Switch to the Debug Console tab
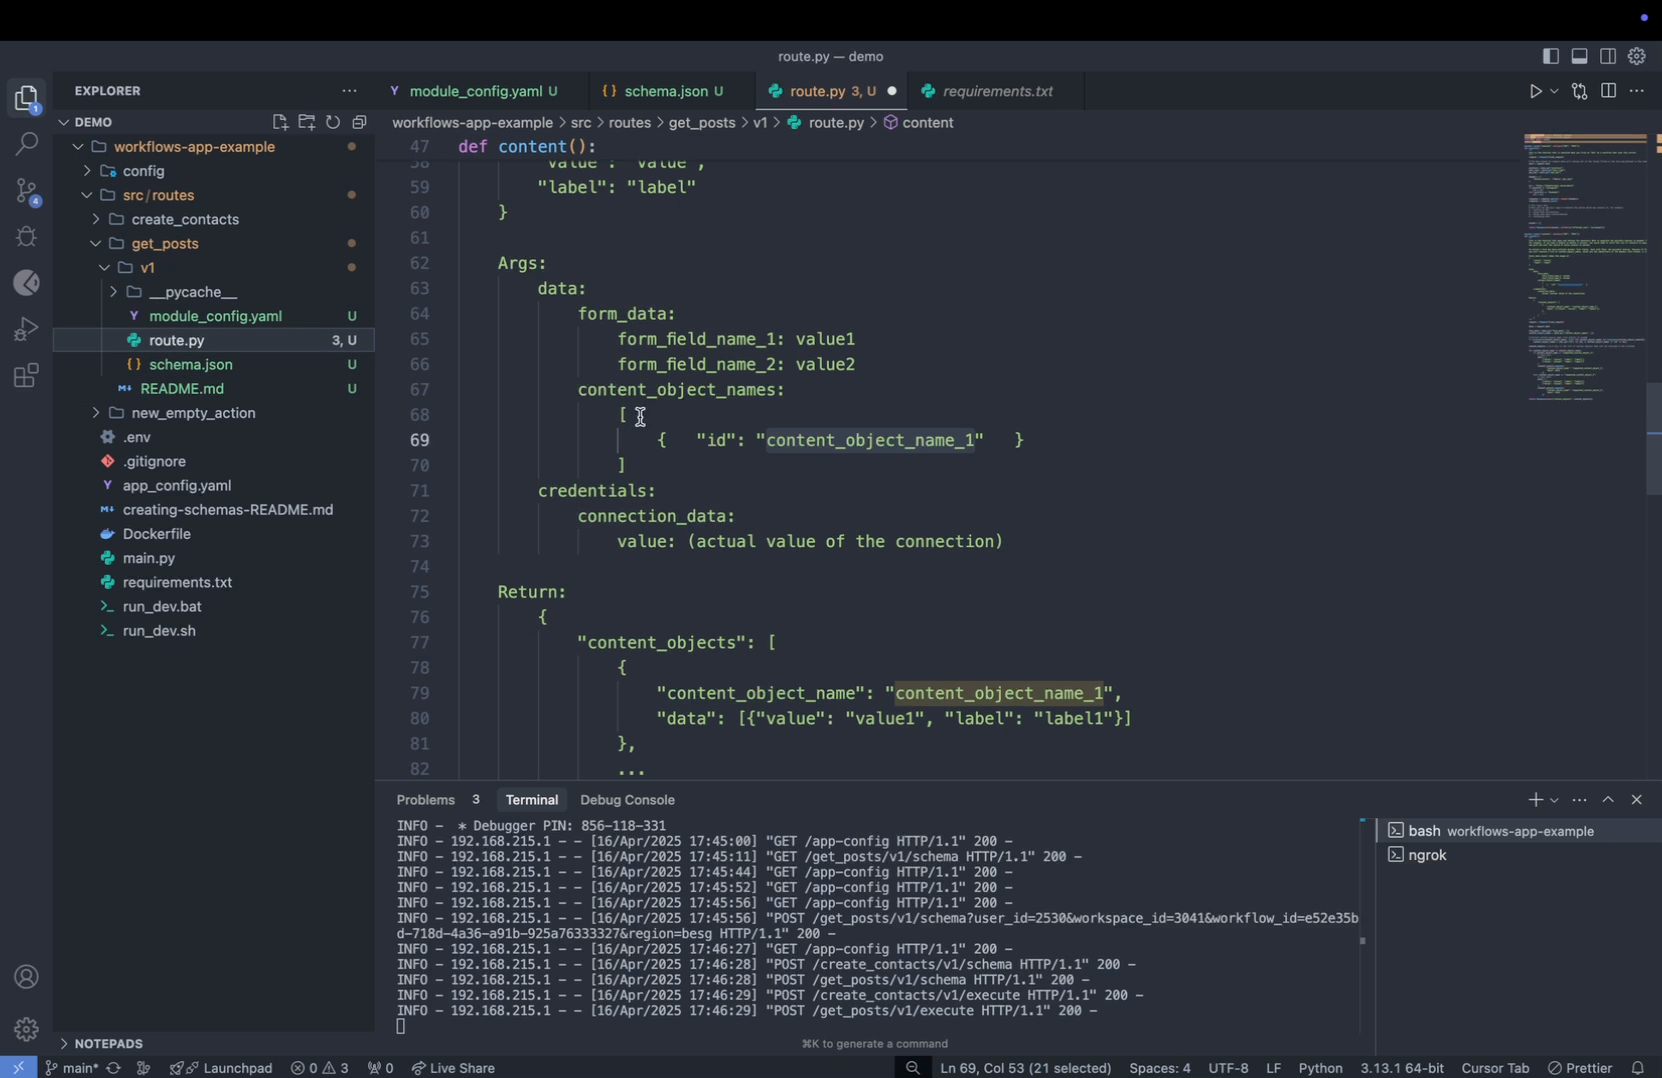Image resolution: width=1662 pixels, height=1078 pixels. [627, 800]
